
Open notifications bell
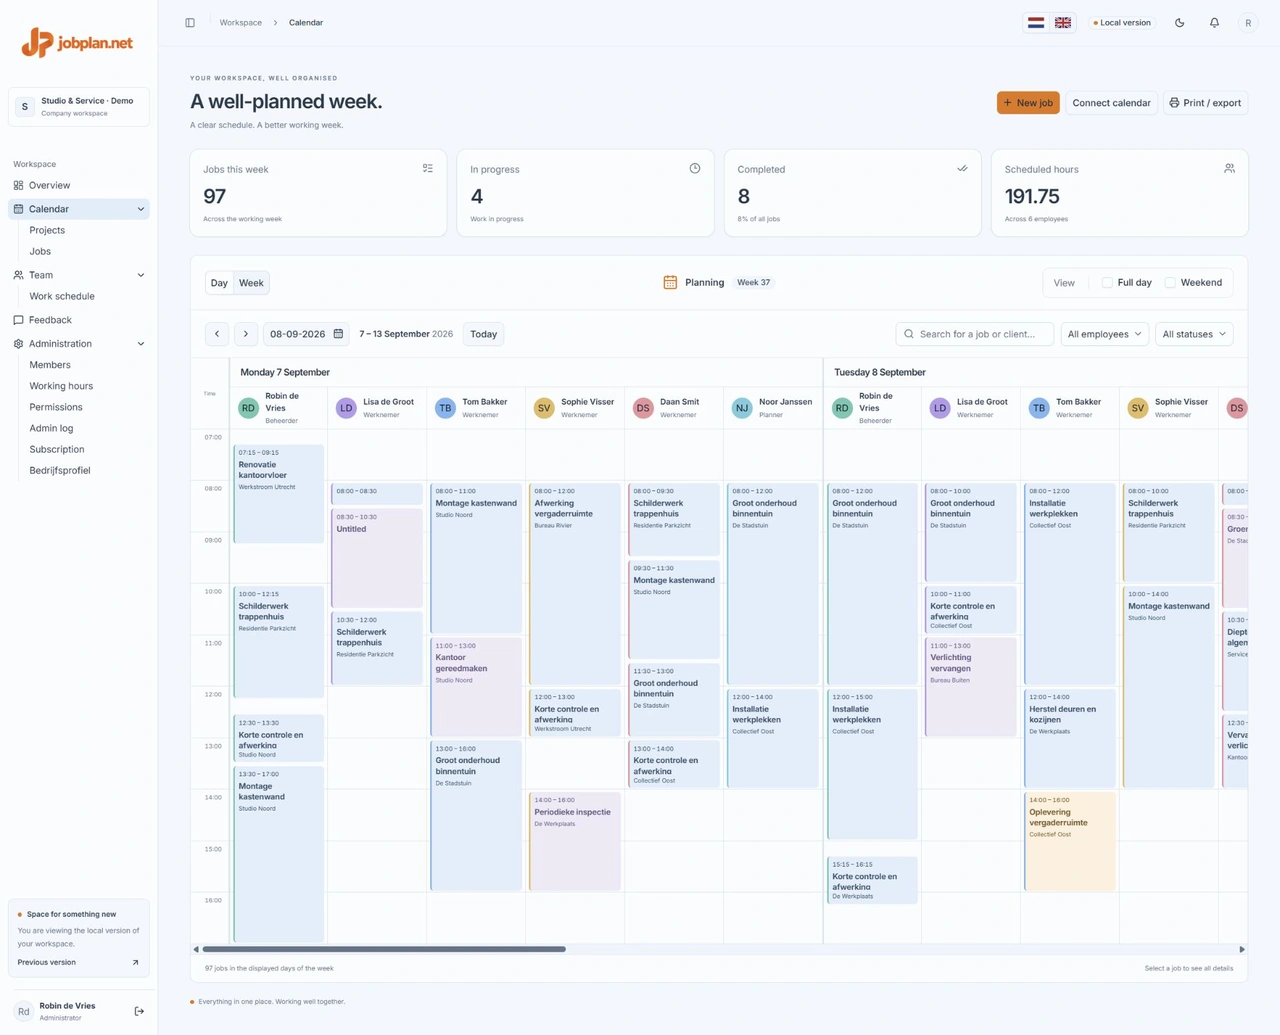coord(1214,22)
